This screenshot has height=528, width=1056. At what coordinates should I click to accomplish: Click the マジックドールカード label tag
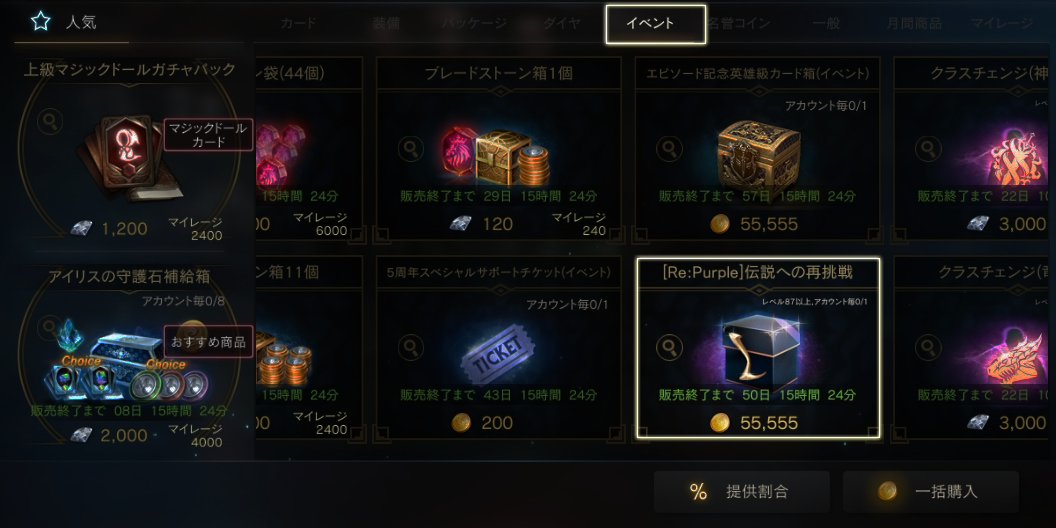209,135
